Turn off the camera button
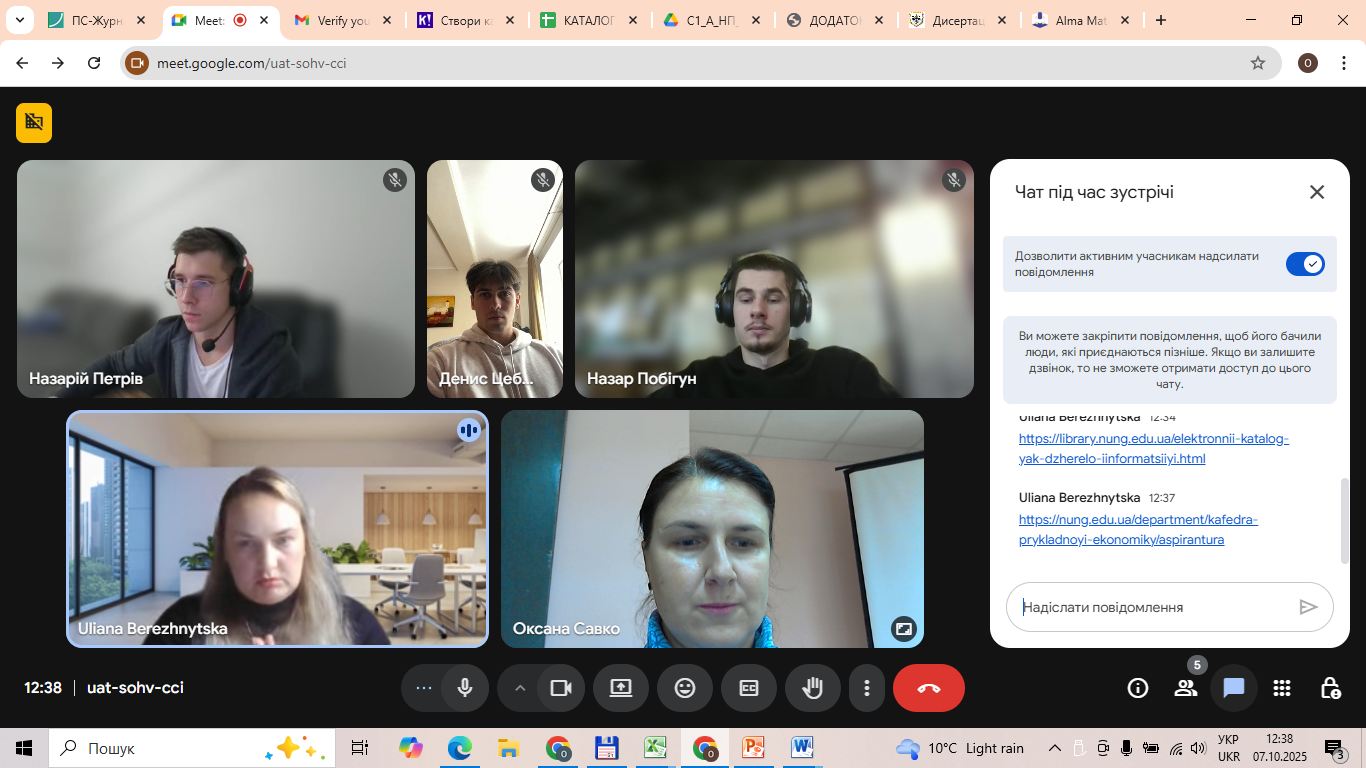 click(561, 688)
